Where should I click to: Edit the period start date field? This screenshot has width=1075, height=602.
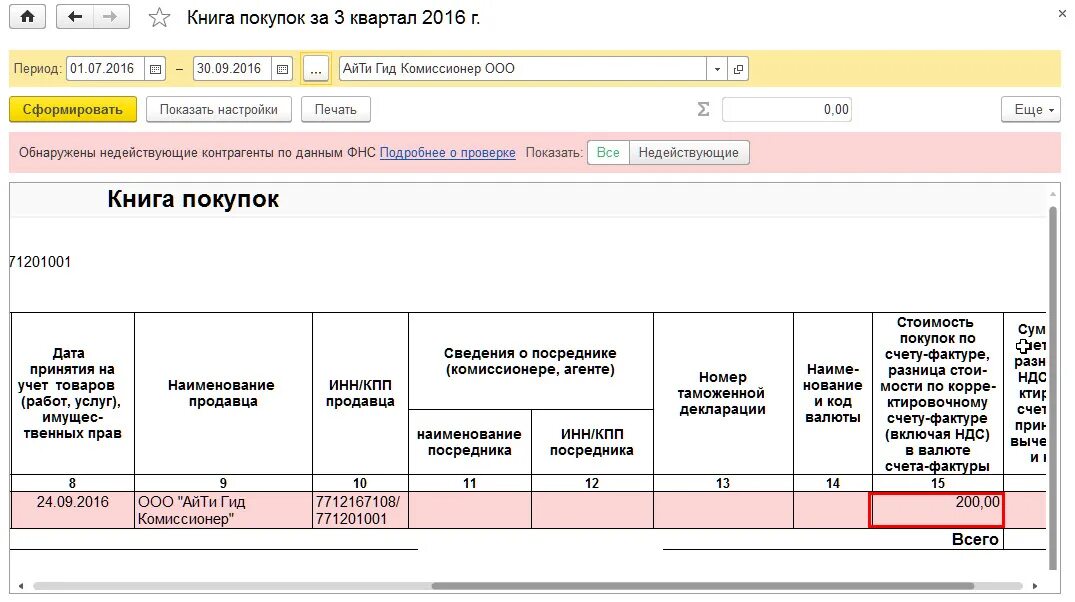(x=106, y=69)
